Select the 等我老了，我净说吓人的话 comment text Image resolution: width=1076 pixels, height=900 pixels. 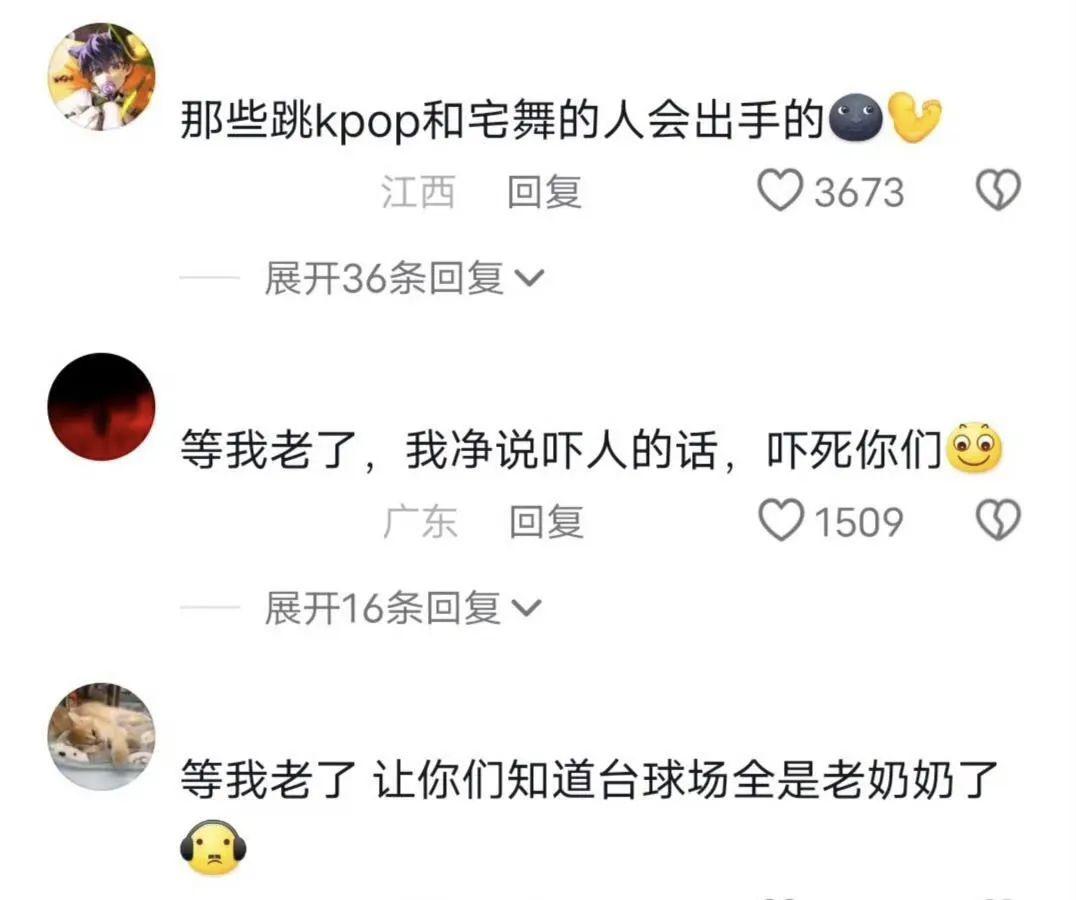562,449
